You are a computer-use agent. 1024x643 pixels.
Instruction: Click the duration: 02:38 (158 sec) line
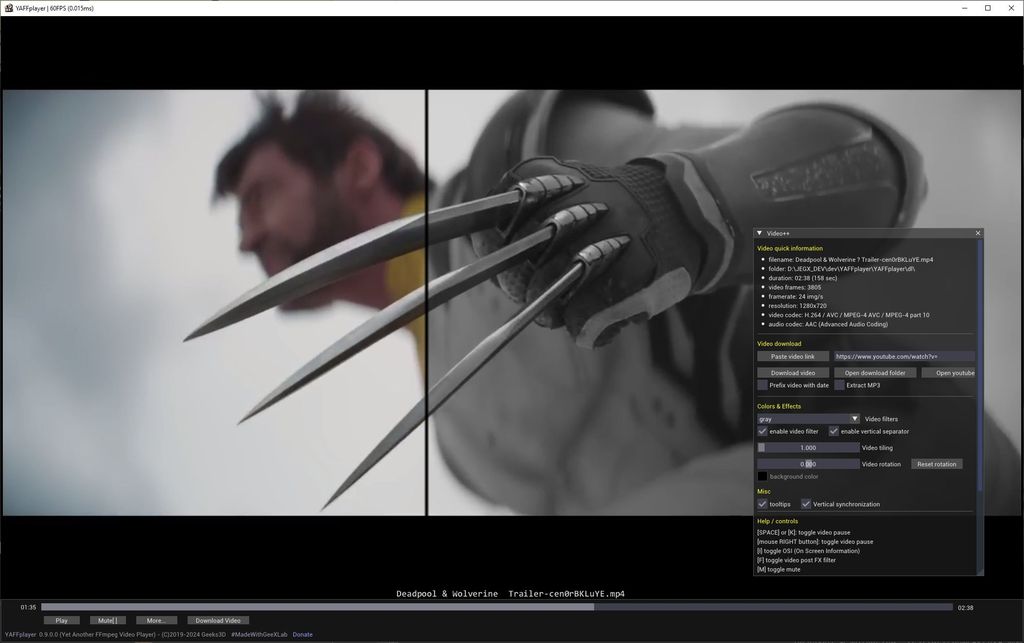pyautogui.click(x=802, y=278)
